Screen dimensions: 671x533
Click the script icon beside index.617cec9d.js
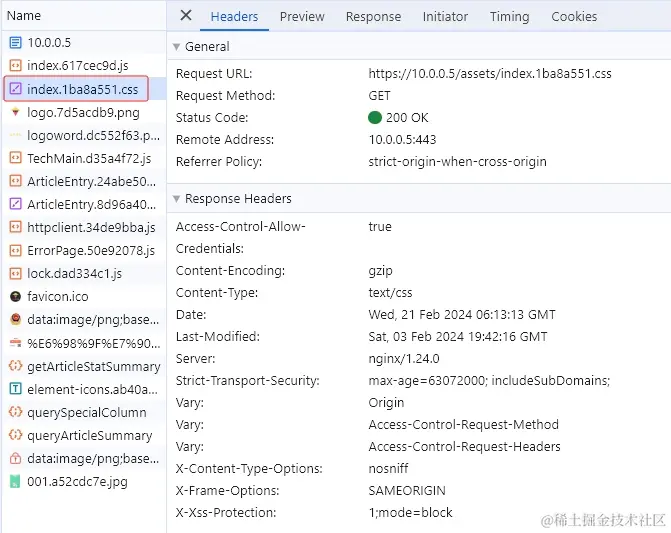click(x=15, y=65)
